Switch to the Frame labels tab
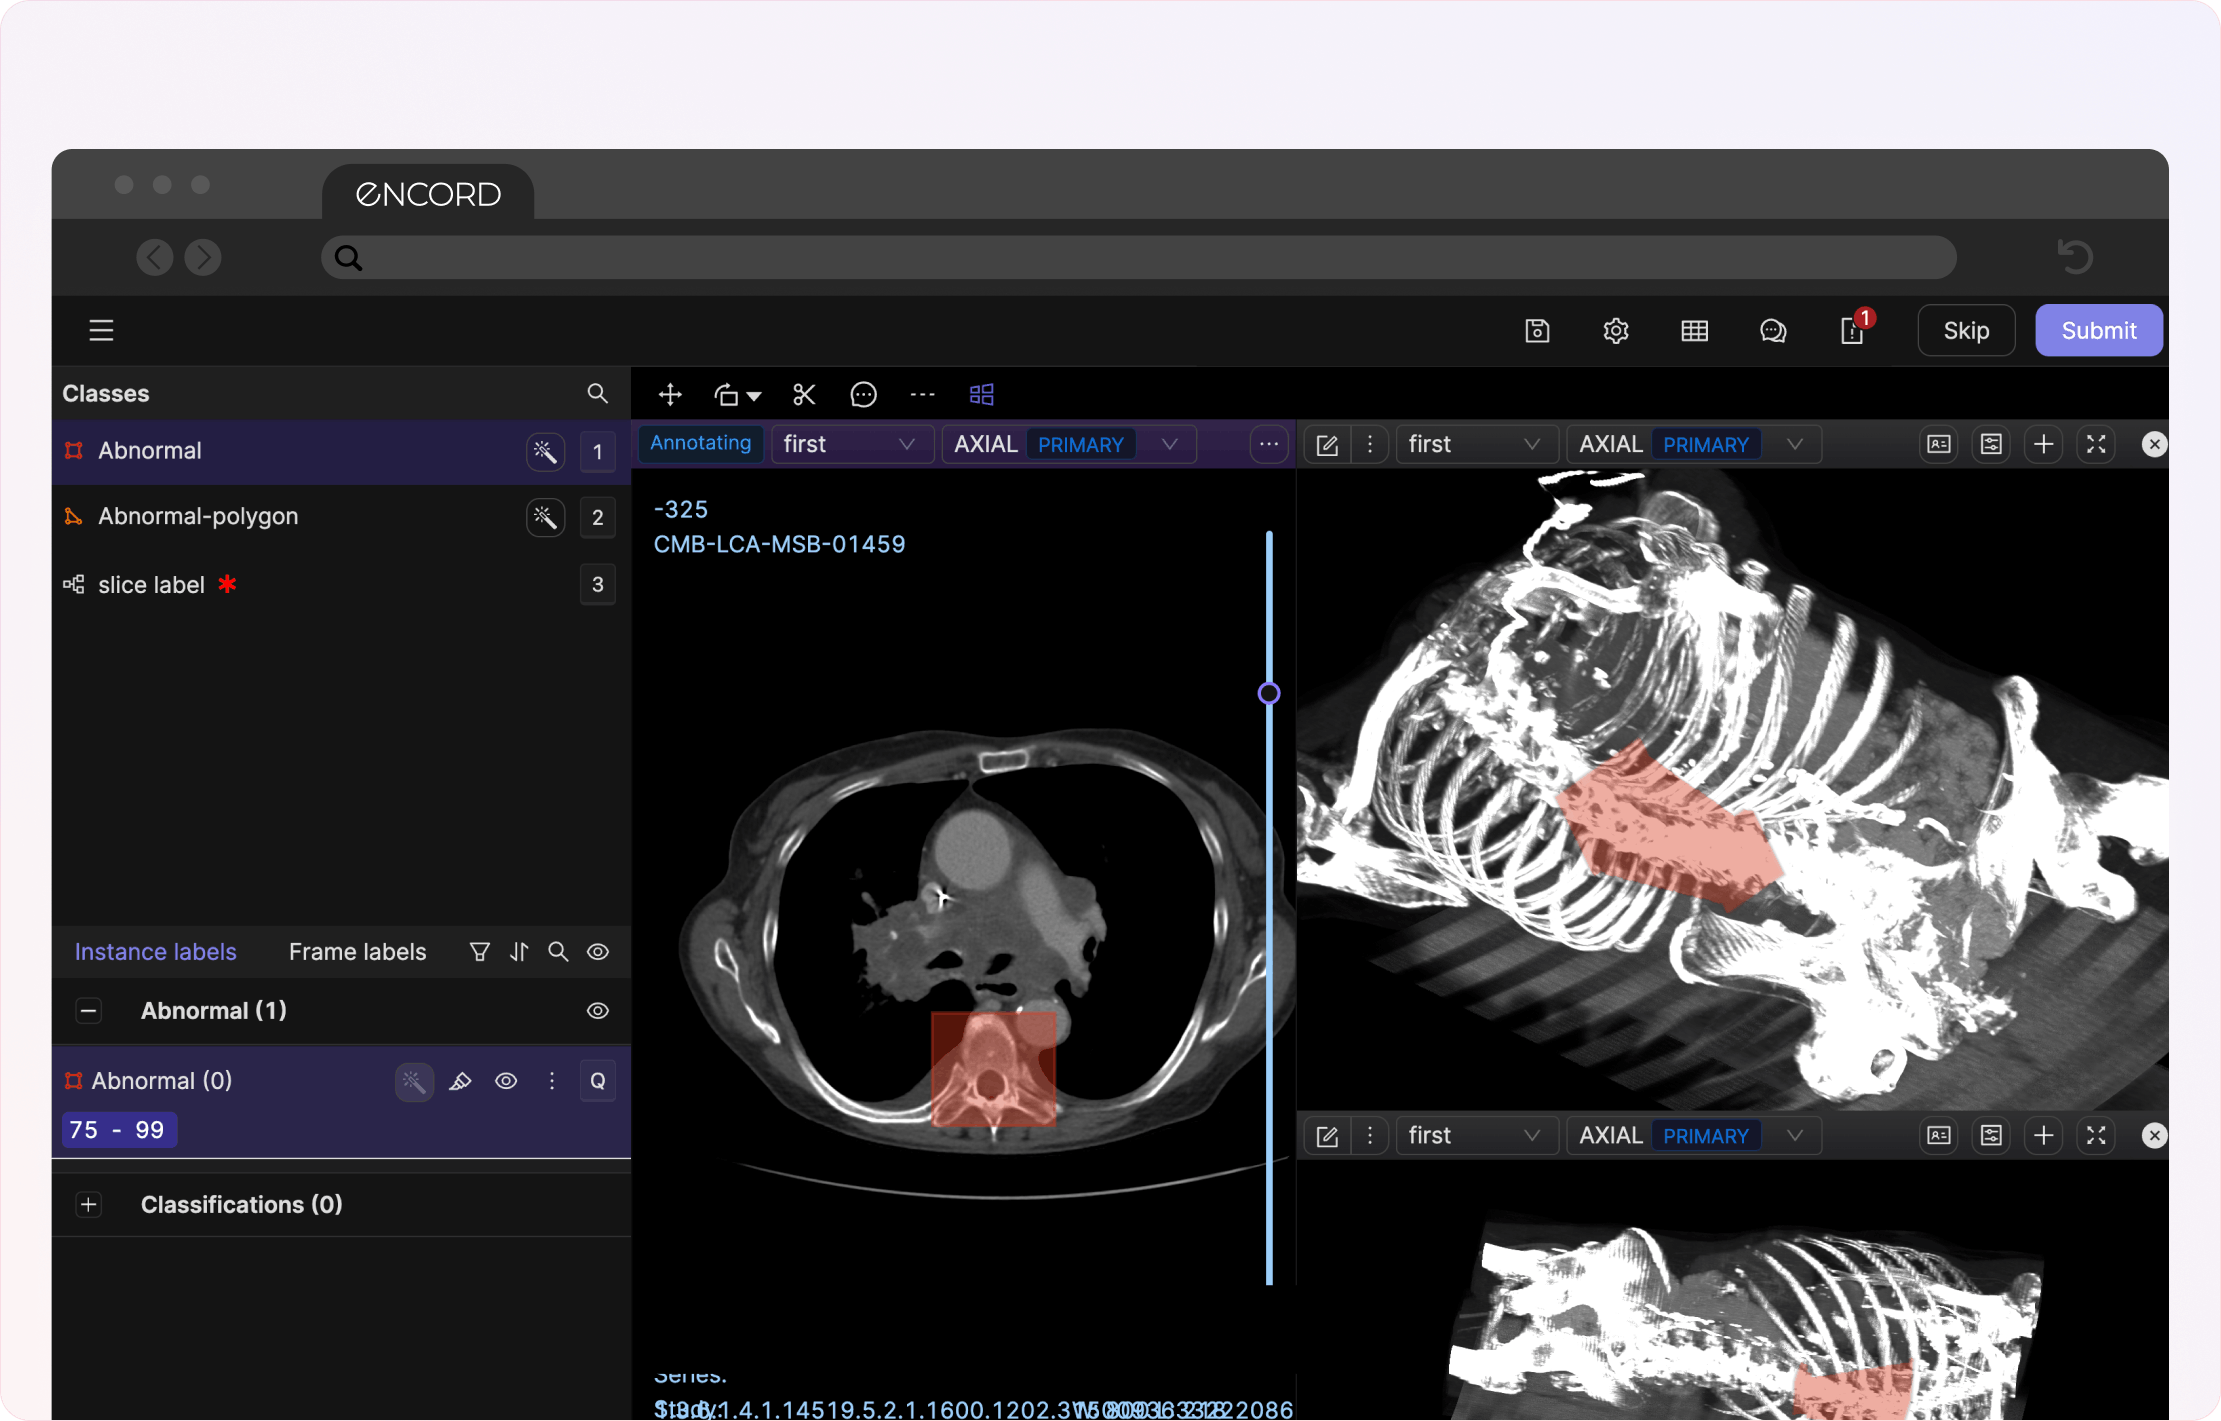This screenshot has height=1421, width=2221. click(357, 952)
